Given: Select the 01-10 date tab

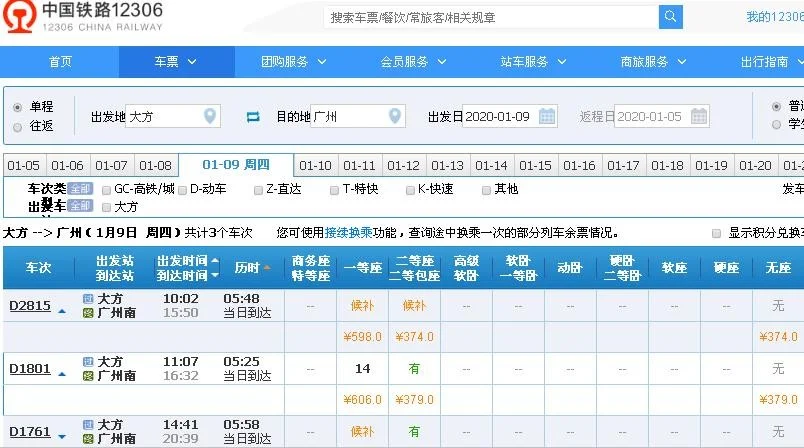Looking at the screenshot, I should point(315,166).
